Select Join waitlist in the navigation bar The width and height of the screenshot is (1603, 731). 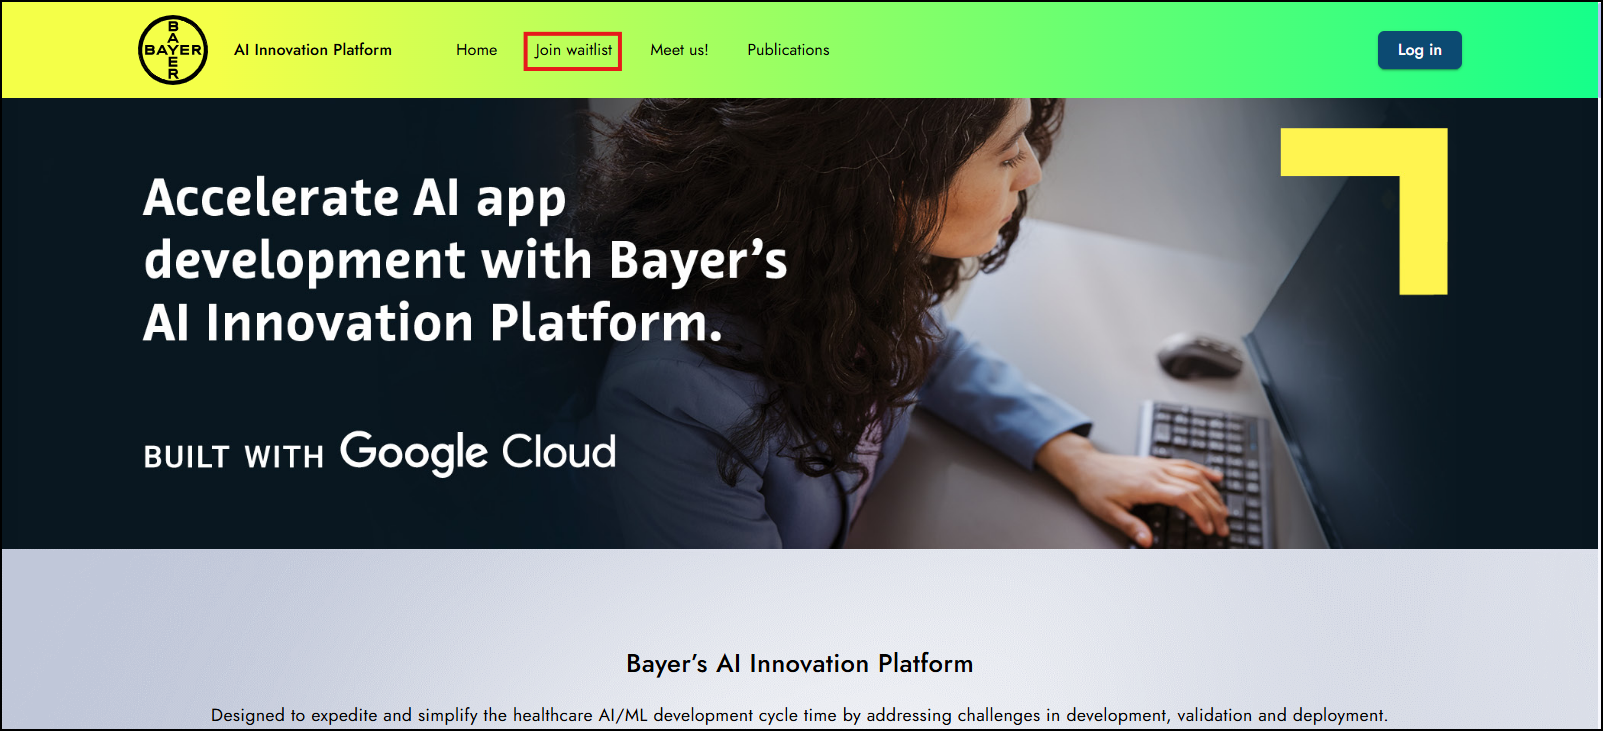(573, 50)
